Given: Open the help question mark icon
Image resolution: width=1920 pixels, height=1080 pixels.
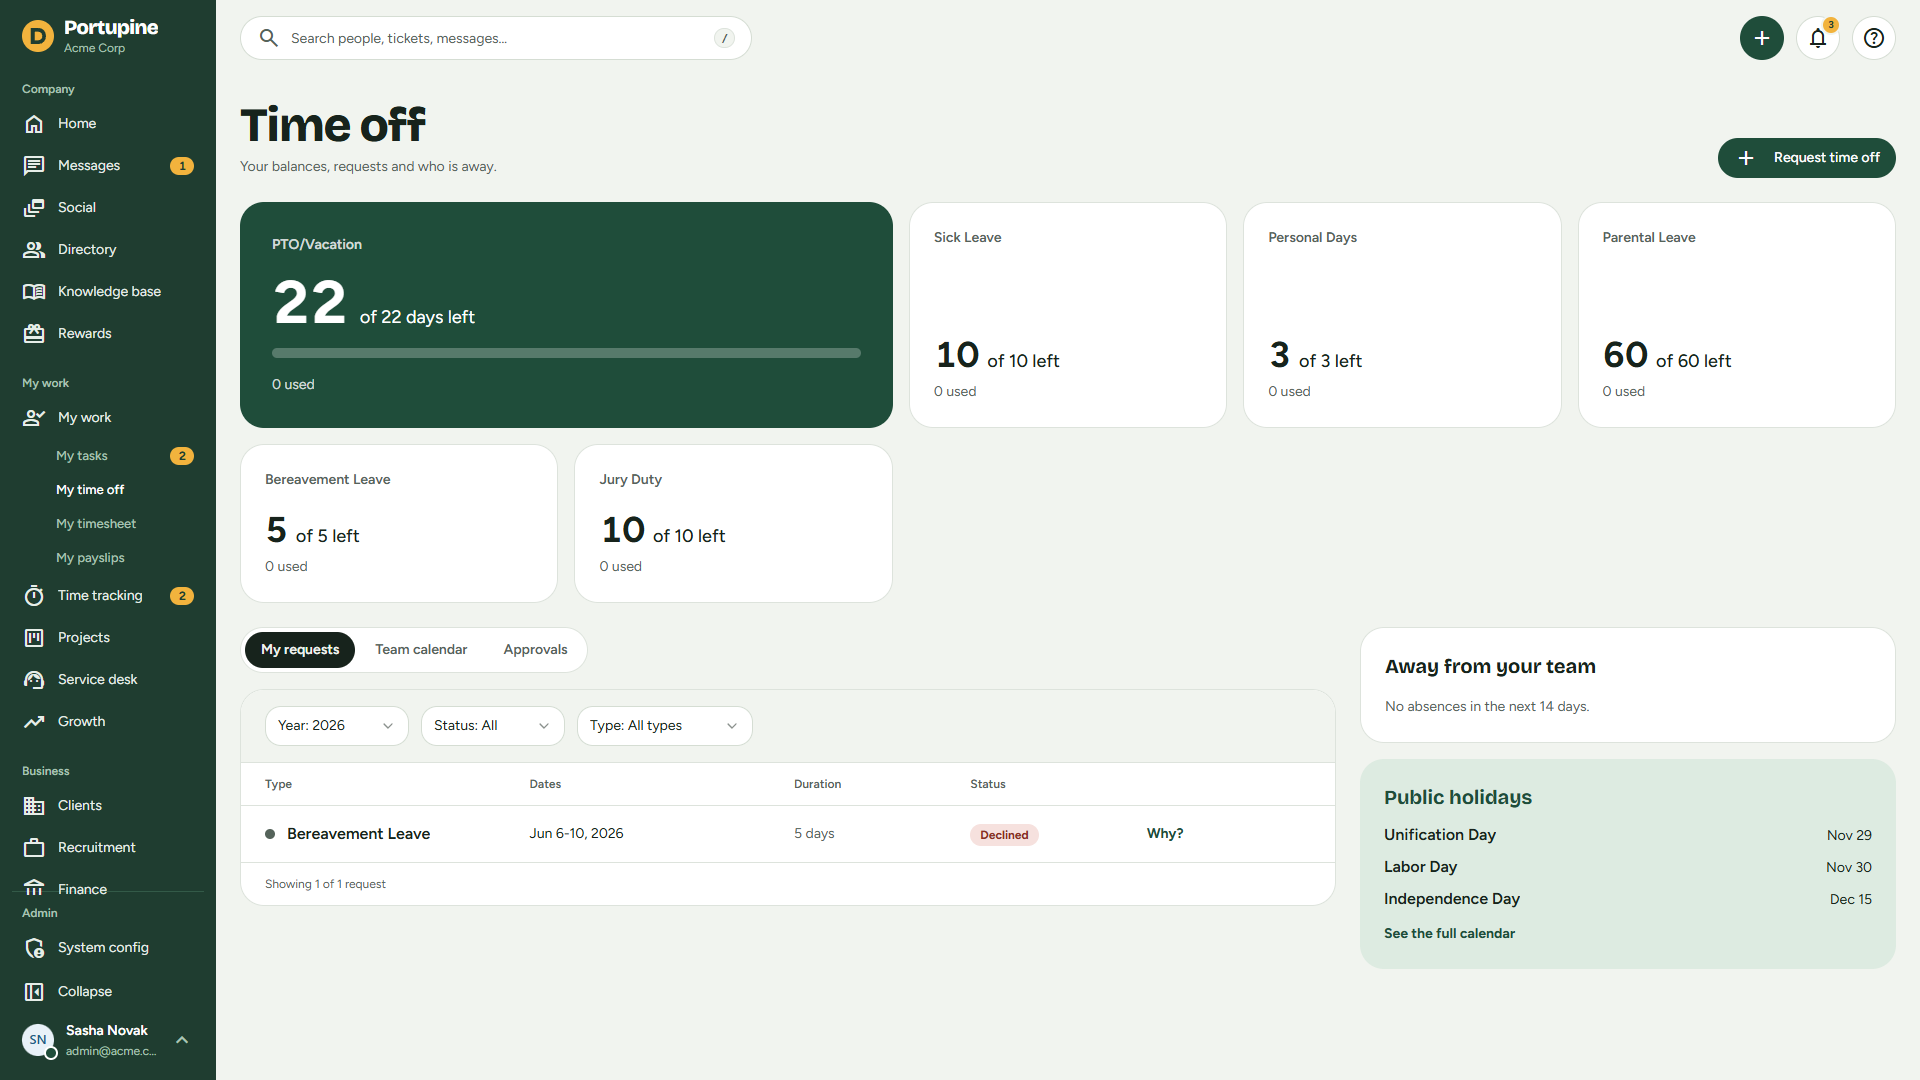Looking at the screenshot, I should [x=1874, y=38].
